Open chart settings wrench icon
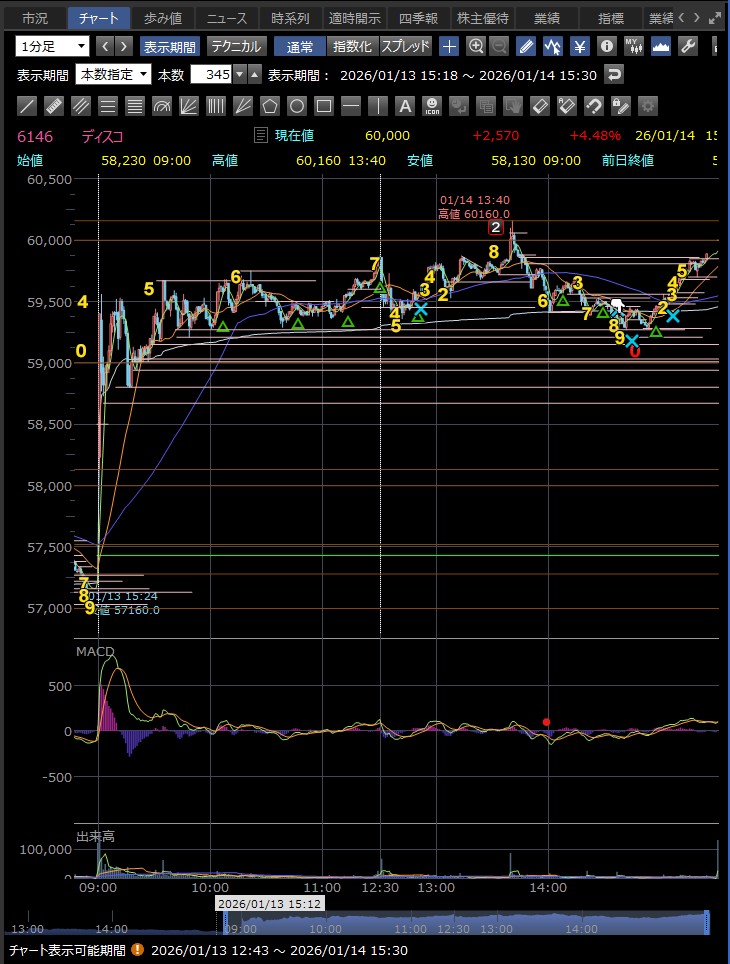730x964 pixels. coord(687,46)
